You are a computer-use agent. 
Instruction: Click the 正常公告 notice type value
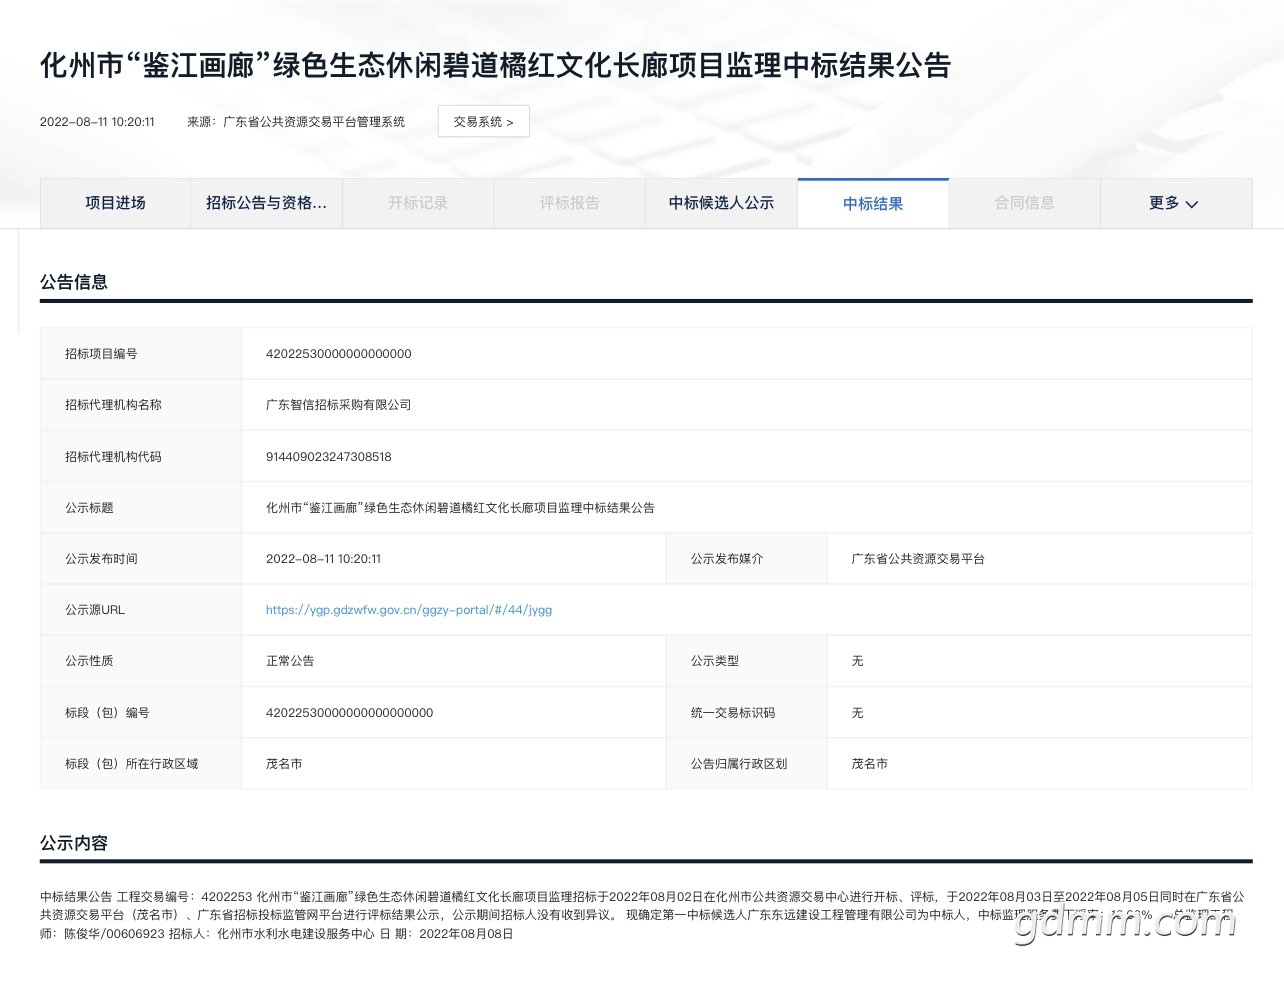coord(290,661)
